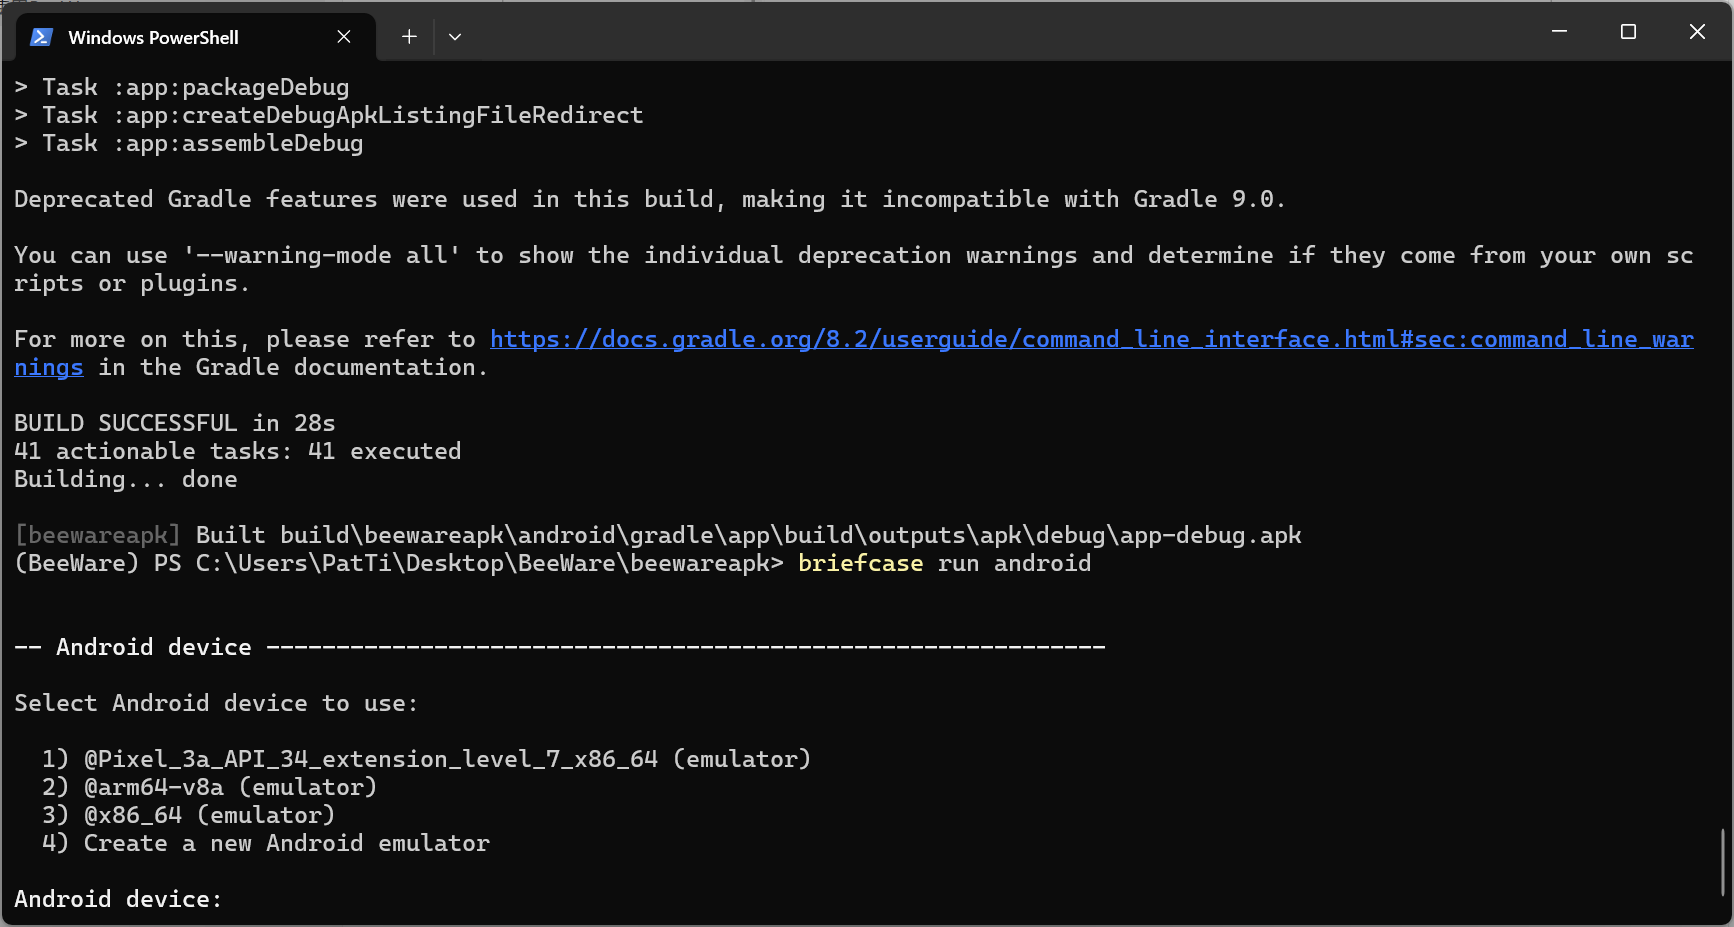Viewport: 1734px width, 927px height.
Task: Click the @arm64-v8a emulator option line
Action: pyautogui.click(x=209, y=787)
